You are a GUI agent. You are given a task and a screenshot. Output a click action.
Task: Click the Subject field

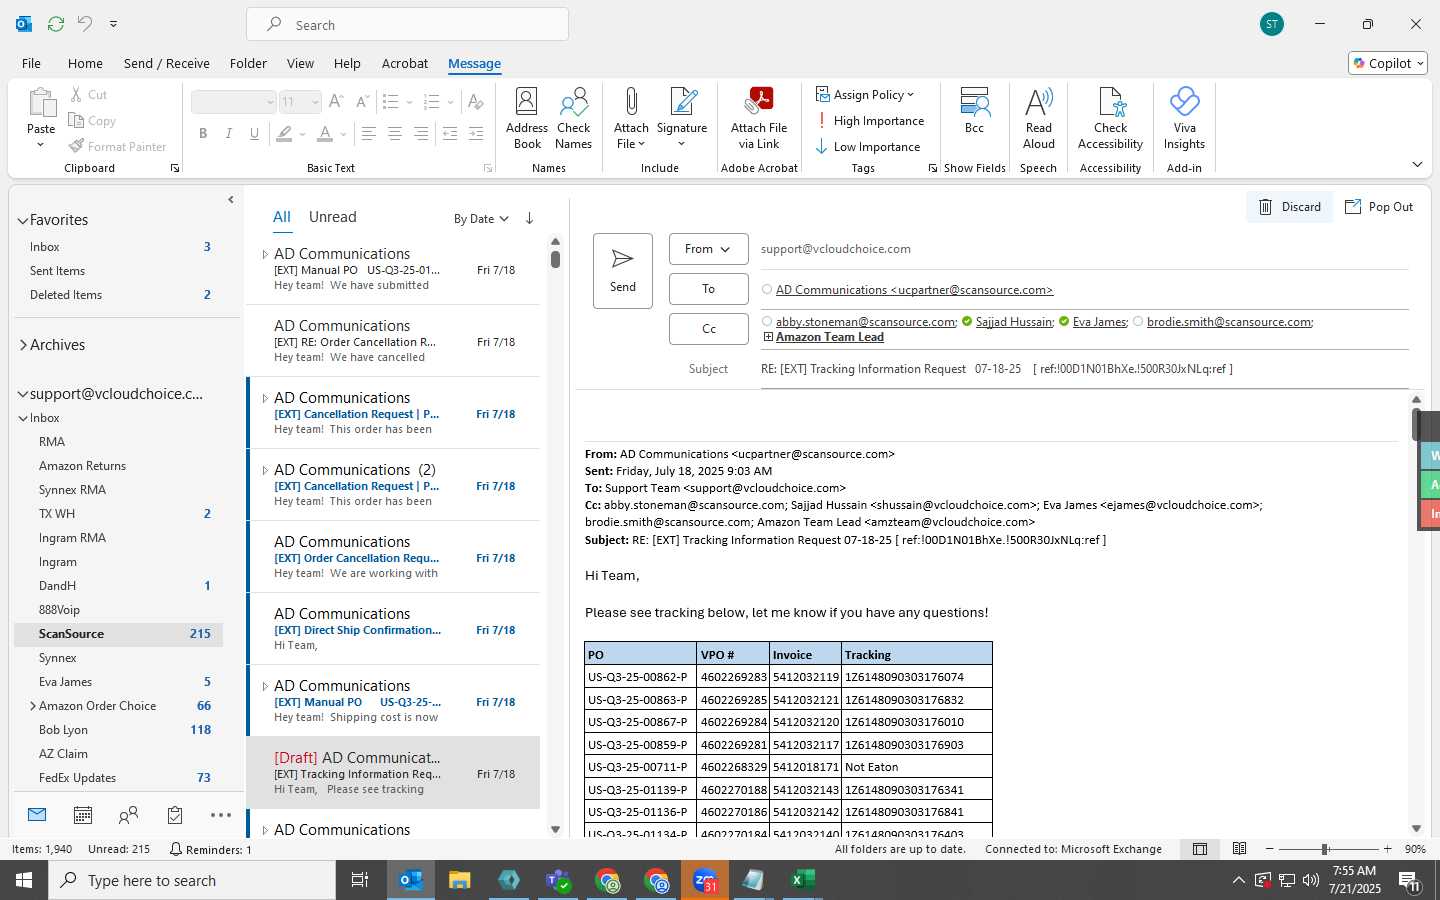(1085, 369)
